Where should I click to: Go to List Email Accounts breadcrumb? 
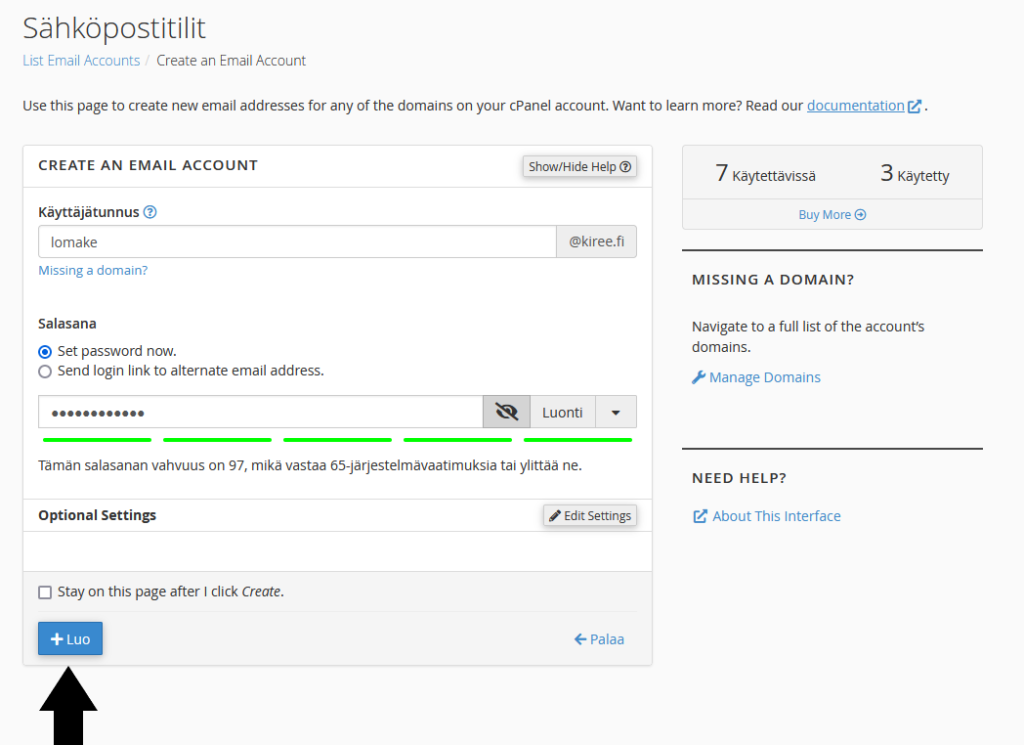tap(81, 61)
